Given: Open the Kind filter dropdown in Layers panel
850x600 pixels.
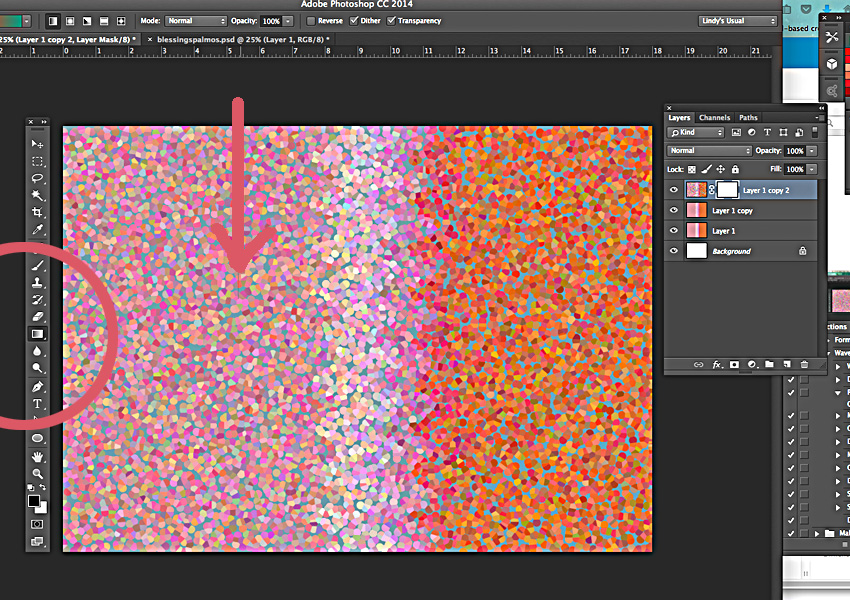Looking at the screenshot, I should click(x=695, y=131).
